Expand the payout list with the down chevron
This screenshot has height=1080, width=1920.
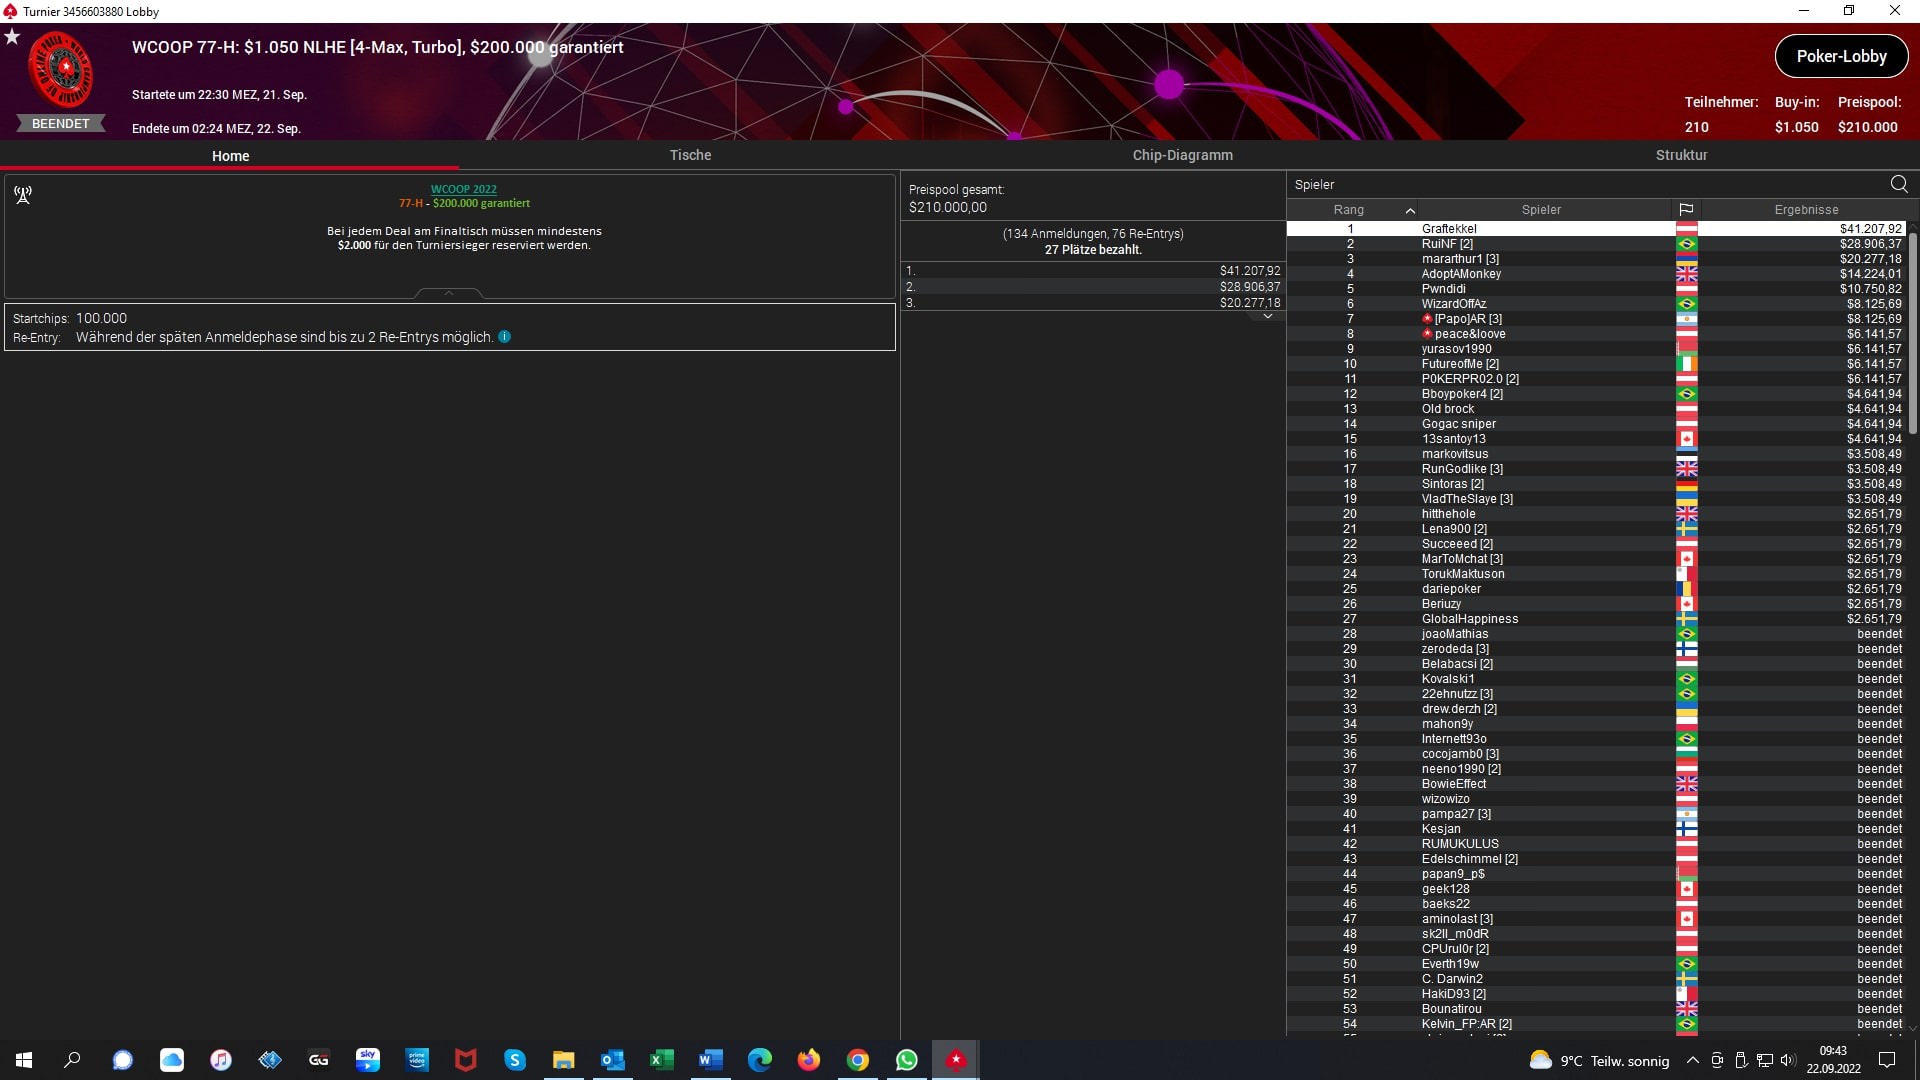(1268, 316)
